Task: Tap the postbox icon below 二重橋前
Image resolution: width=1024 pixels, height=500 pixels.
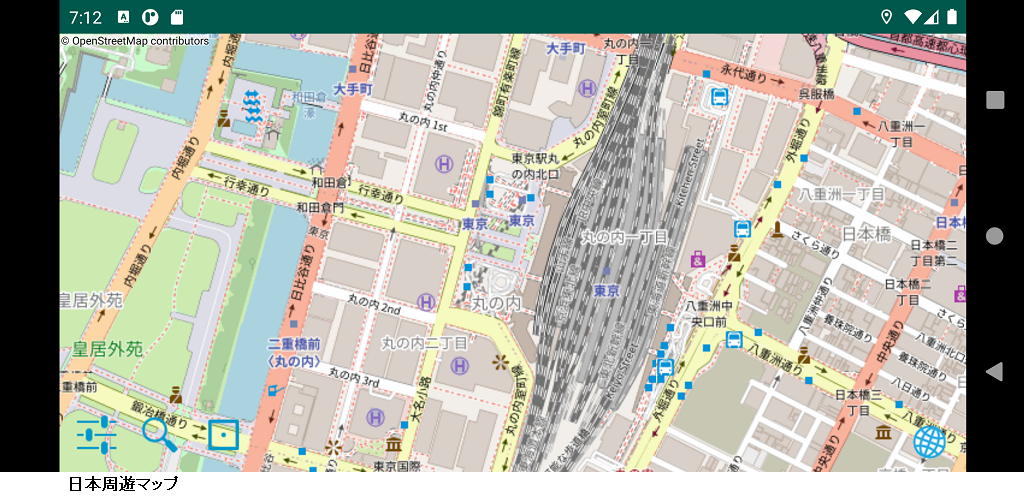Action: point(275,391)
